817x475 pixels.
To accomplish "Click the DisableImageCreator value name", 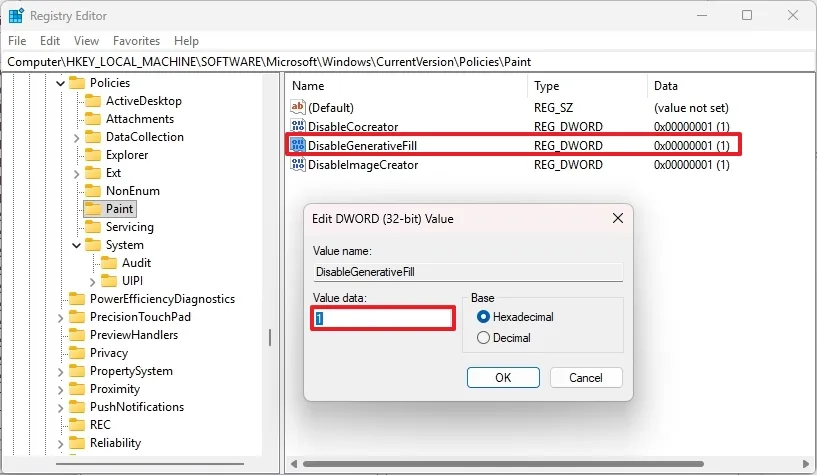I will pyautogui.click(x=363, y=165).
